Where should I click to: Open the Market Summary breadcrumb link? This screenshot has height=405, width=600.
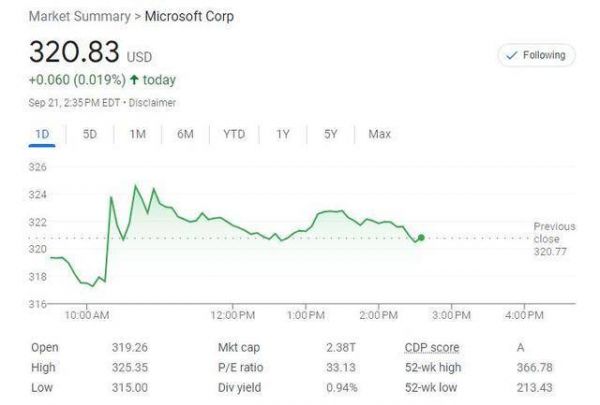(83, 17)
